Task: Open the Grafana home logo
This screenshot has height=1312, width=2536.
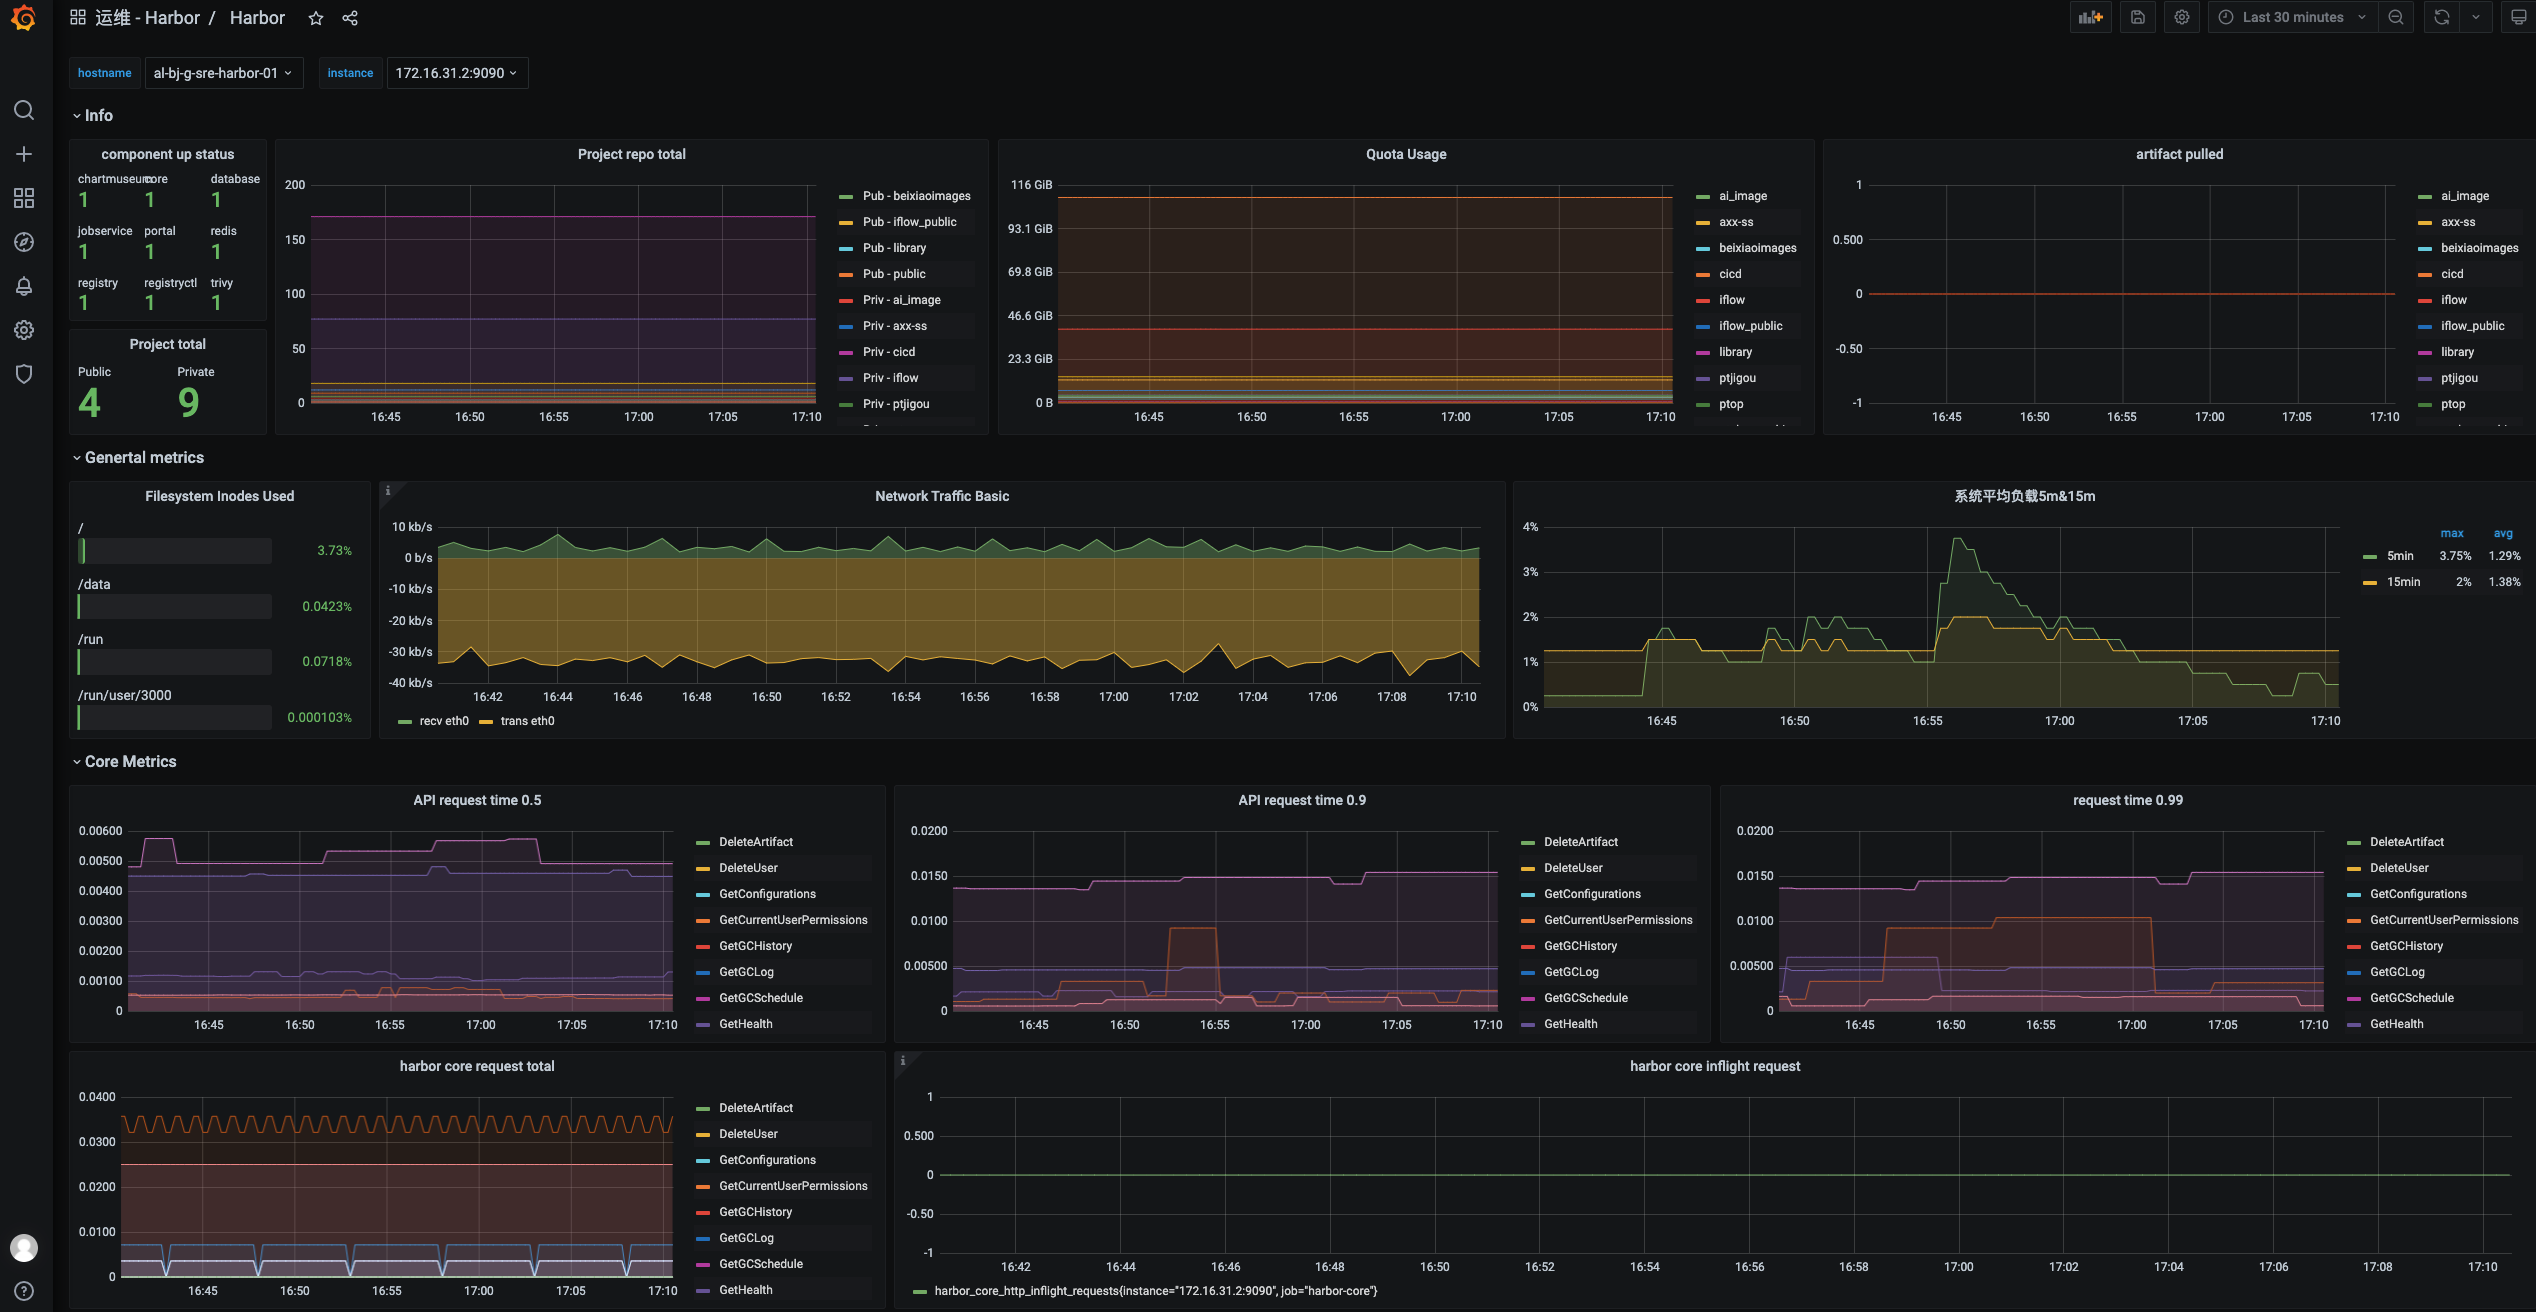Action: coord(24,18)
